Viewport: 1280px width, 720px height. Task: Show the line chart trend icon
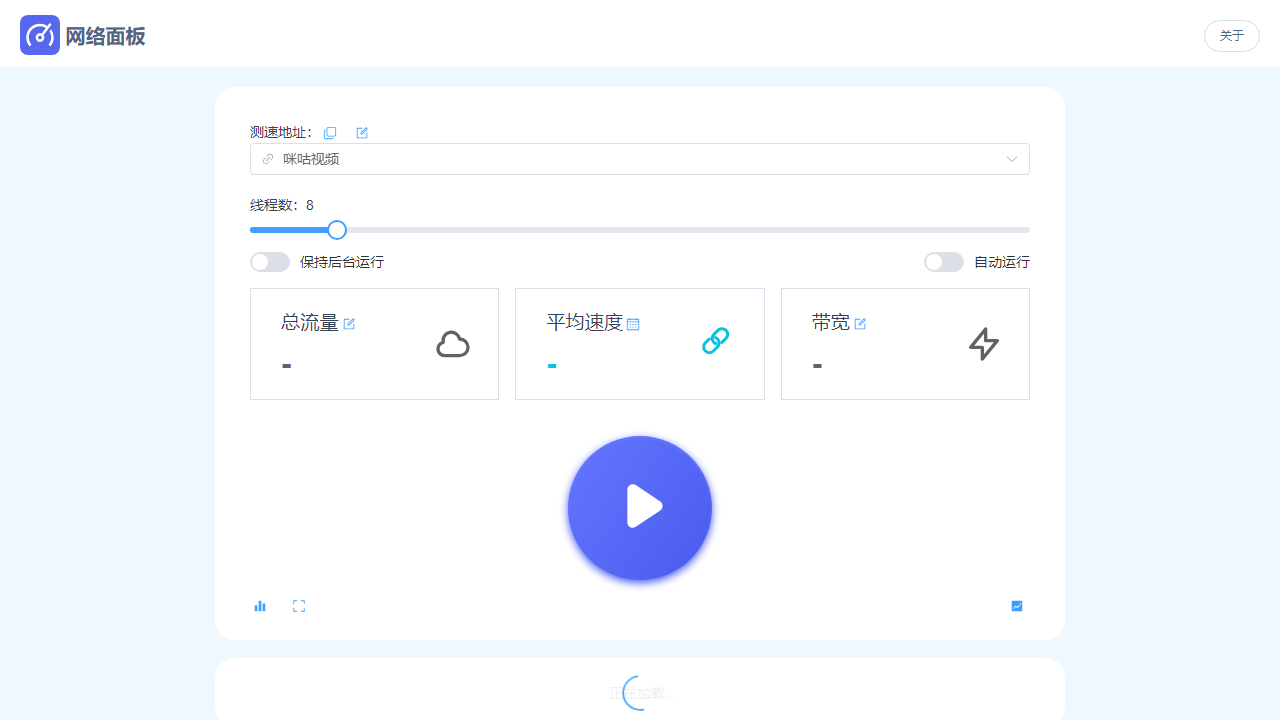pyautogui.click(x=1017, y=606)
